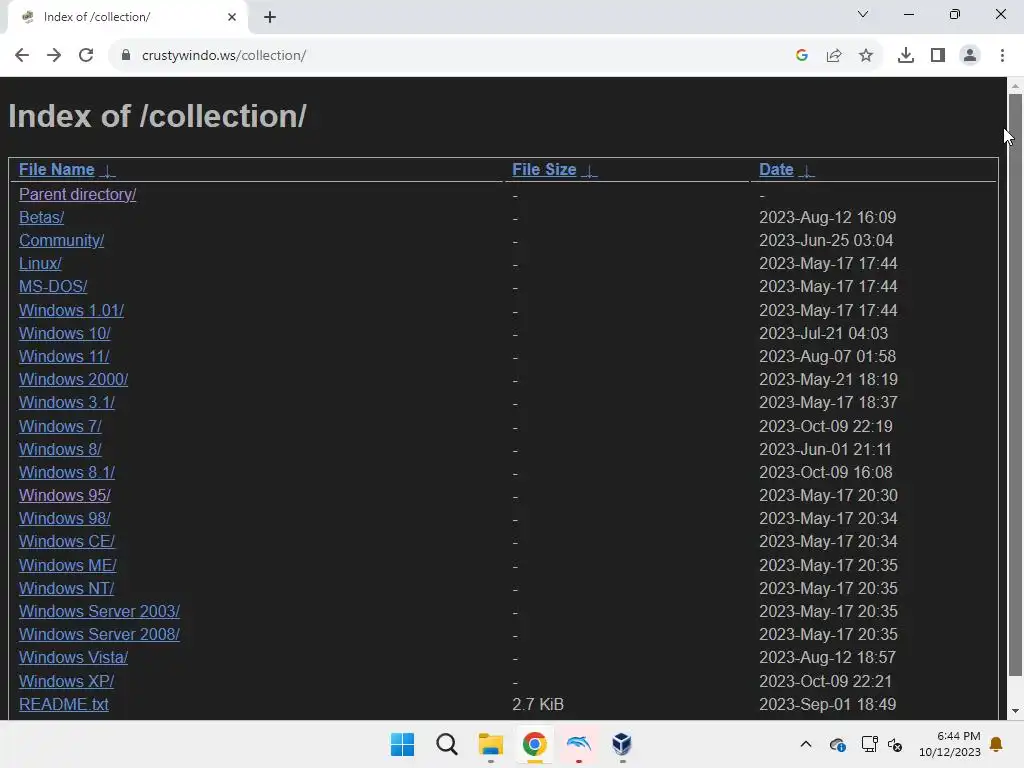Image resolution: width=1024 pixels, height=768 pixels.
Task: Open the Windows CE folder
Action: point(67,542)
